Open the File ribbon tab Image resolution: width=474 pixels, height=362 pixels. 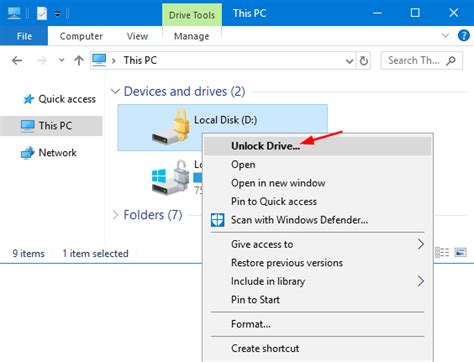tap(24, 36)
